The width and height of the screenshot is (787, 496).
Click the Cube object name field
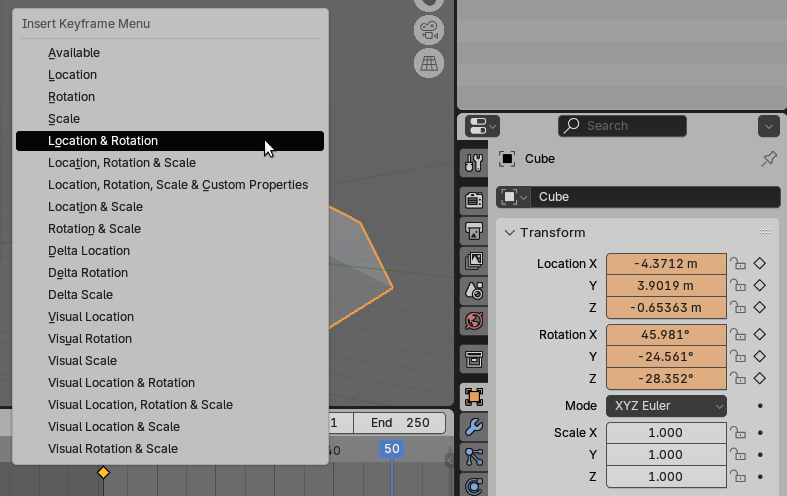coord(655,197)
